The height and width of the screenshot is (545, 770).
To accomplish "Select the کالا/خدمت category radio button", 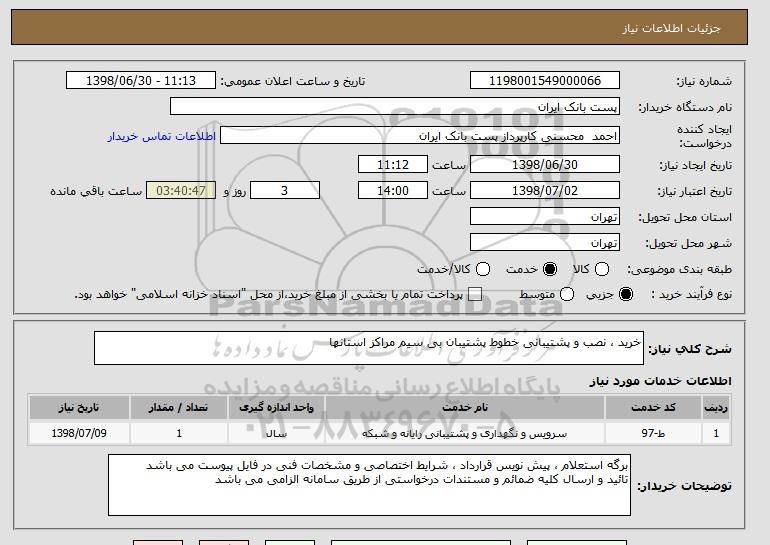I will 483,269.
